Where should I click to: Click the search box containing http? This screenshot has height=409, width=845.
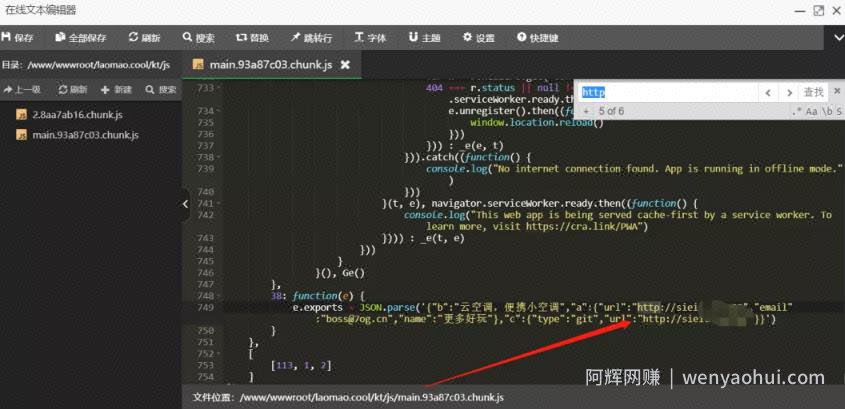pos(668,92)
